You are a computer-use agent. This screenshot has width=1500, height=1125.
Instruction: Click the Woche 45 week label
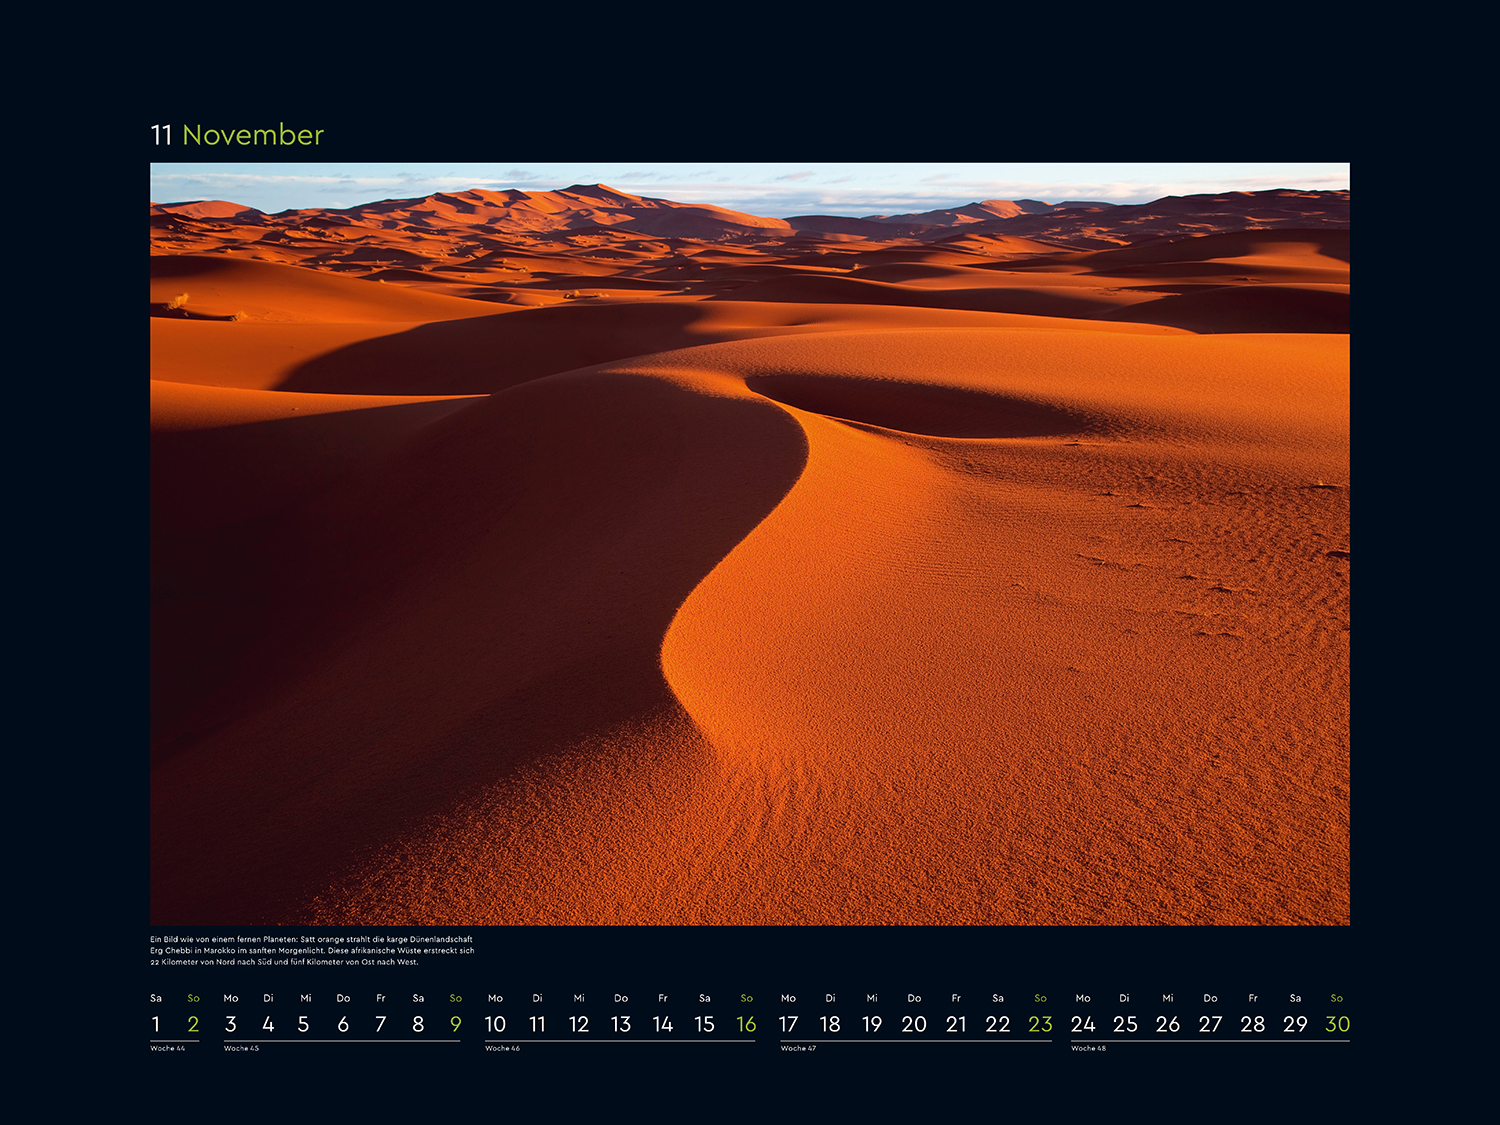tap(241, 1049)
